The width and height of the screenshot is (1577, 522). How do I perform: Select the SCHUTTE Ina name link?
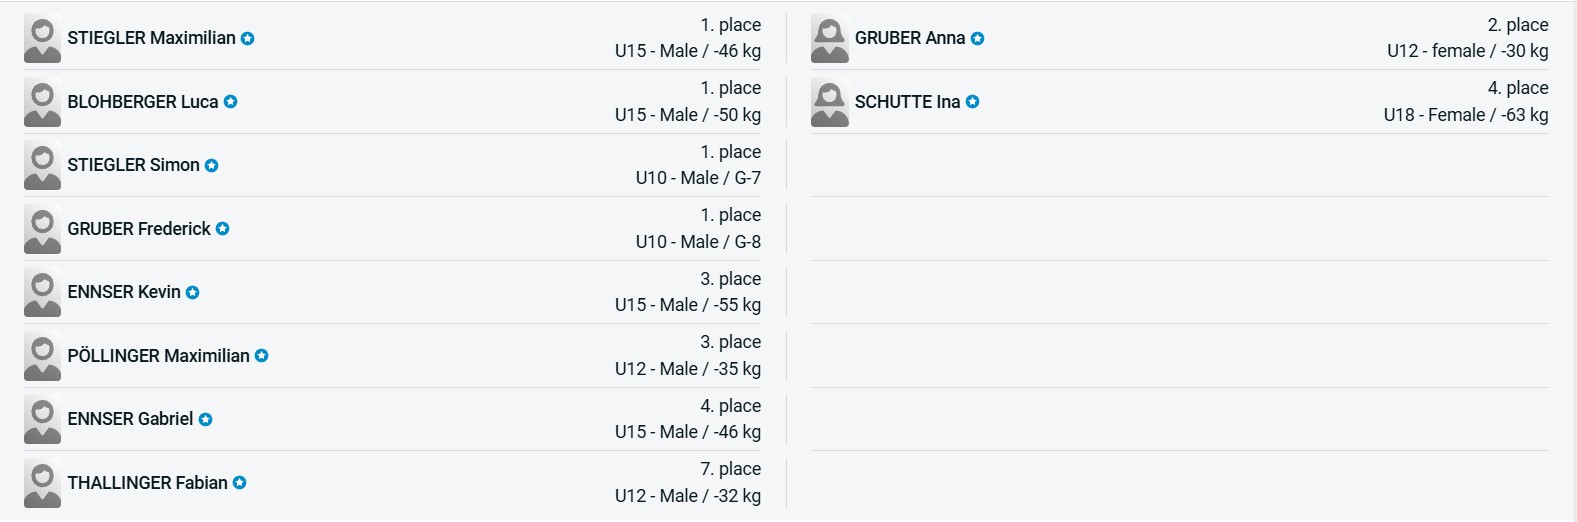pyautogui.click(x=907, y=102)
